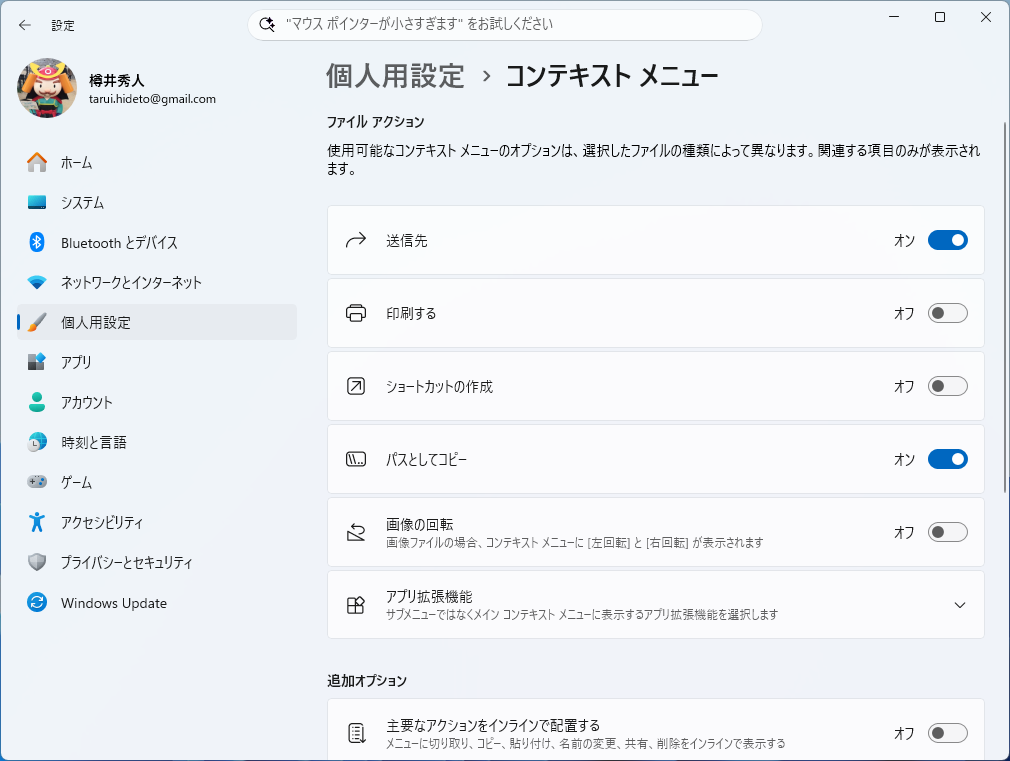This screenshot has height=761, width=1010.
Task: Click the user avatar picture
Action: point(47,88)
